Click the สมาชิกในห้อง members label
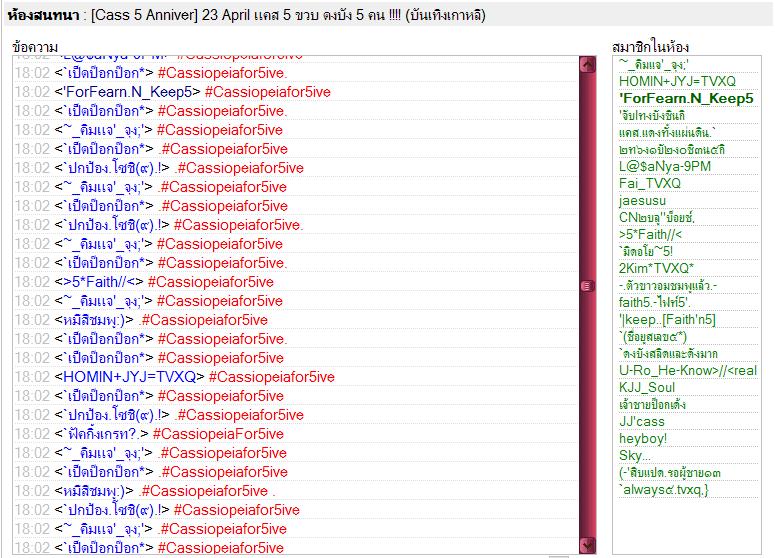 point(650,47)
